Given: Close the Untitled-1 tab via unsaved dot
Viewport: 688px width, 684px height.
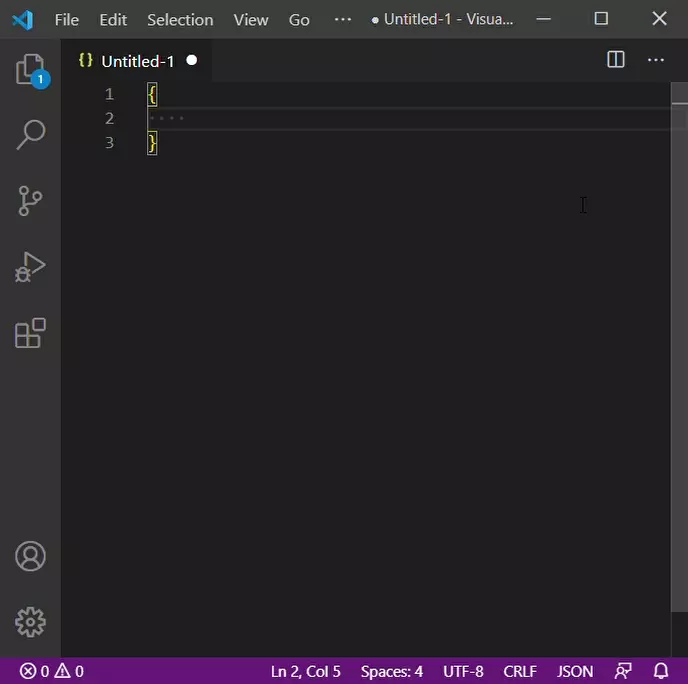Looking at the screenshot, I should (191, 60).
